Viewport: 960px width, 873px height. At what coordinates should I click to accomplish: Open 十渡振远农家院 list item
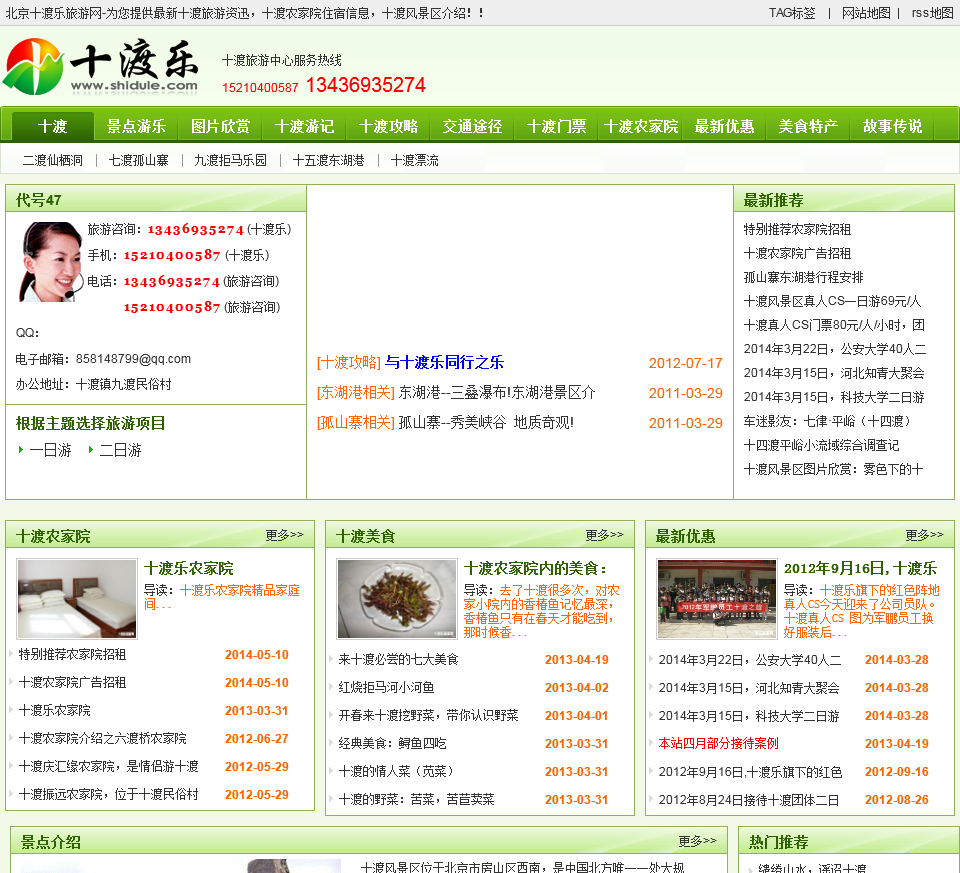click(108, 795)
